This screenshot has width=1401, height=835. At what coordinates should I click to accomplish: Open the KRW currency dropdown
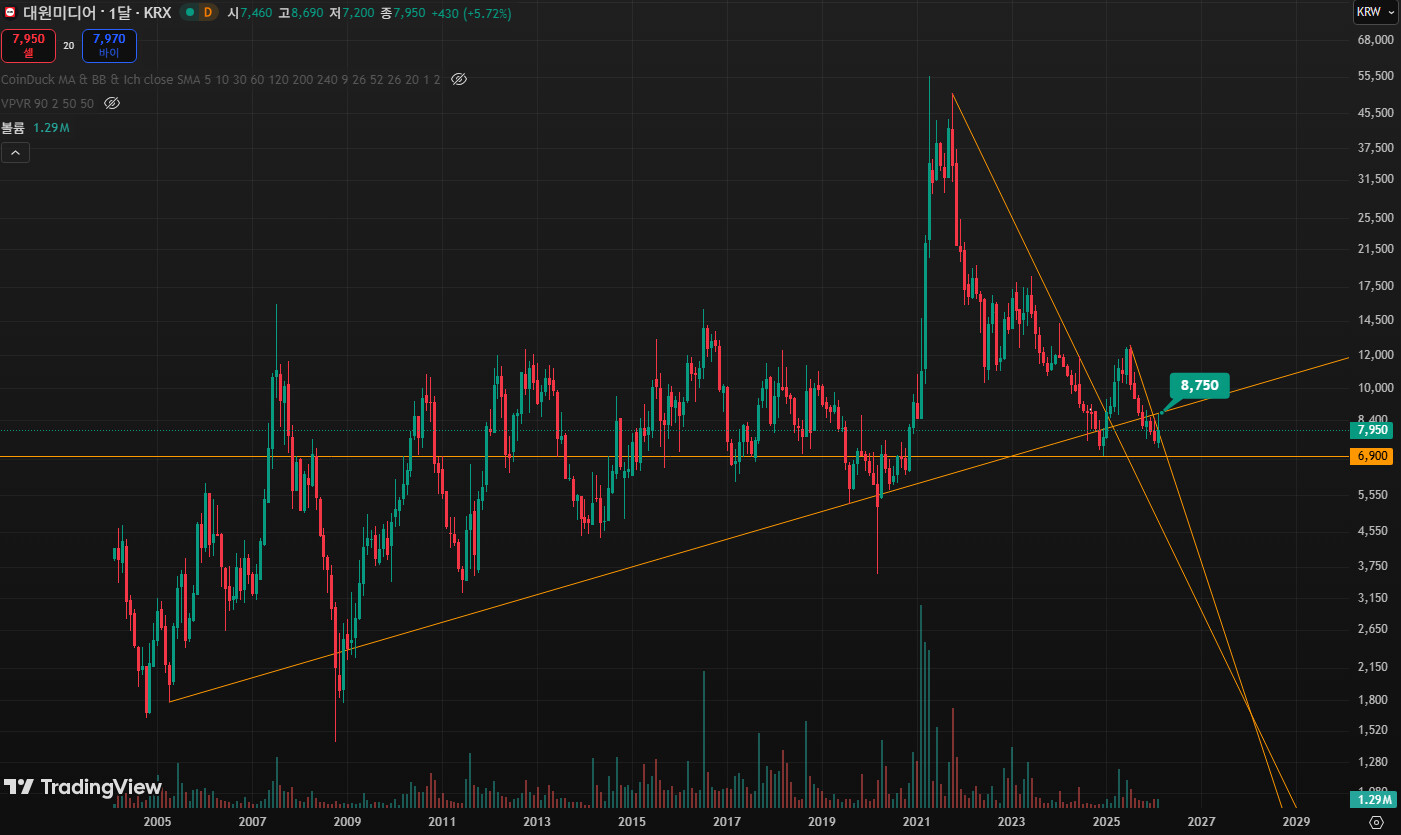(1376, 13)
